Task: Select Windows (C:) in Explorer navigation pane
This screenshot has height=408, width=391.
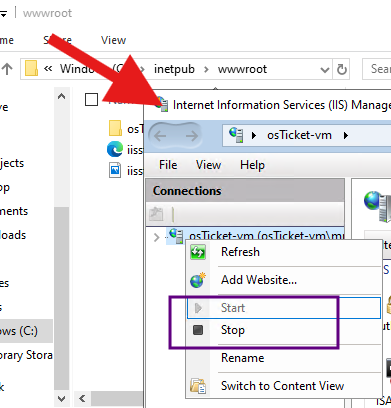Action: pos(26,331)
